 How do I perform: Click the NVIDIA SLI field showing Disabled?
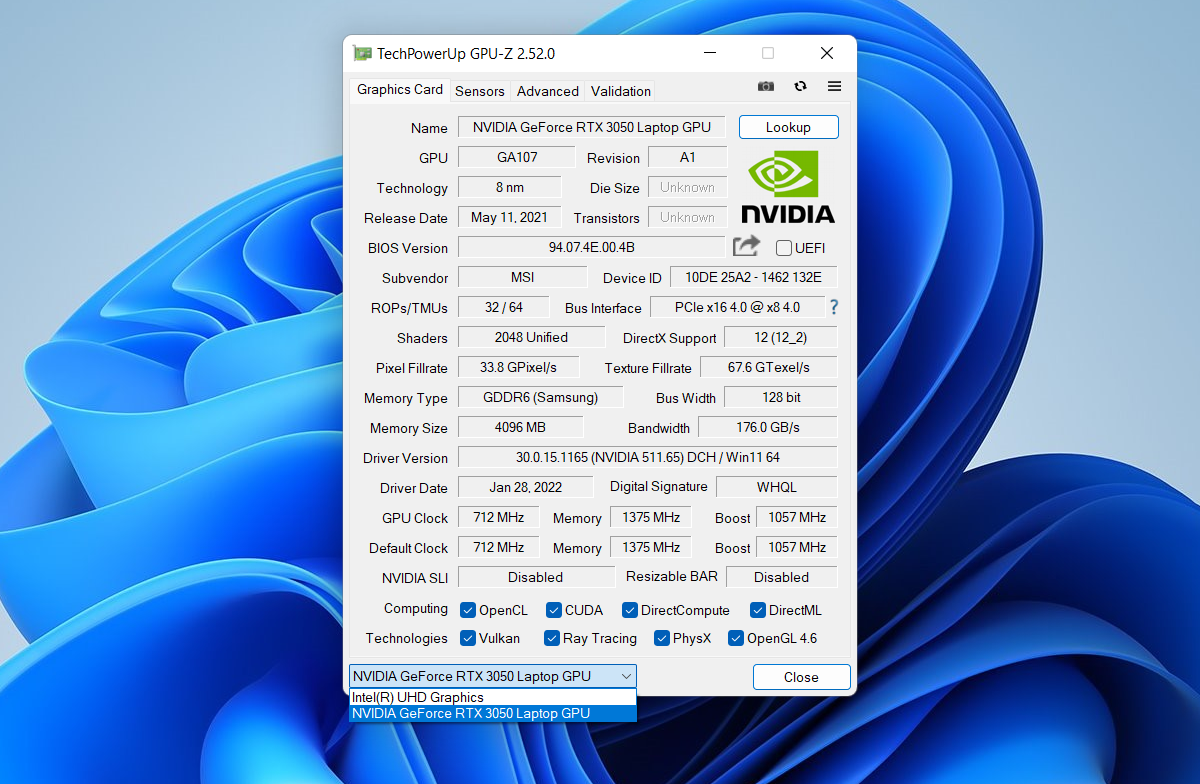click(x=536, y=577)
